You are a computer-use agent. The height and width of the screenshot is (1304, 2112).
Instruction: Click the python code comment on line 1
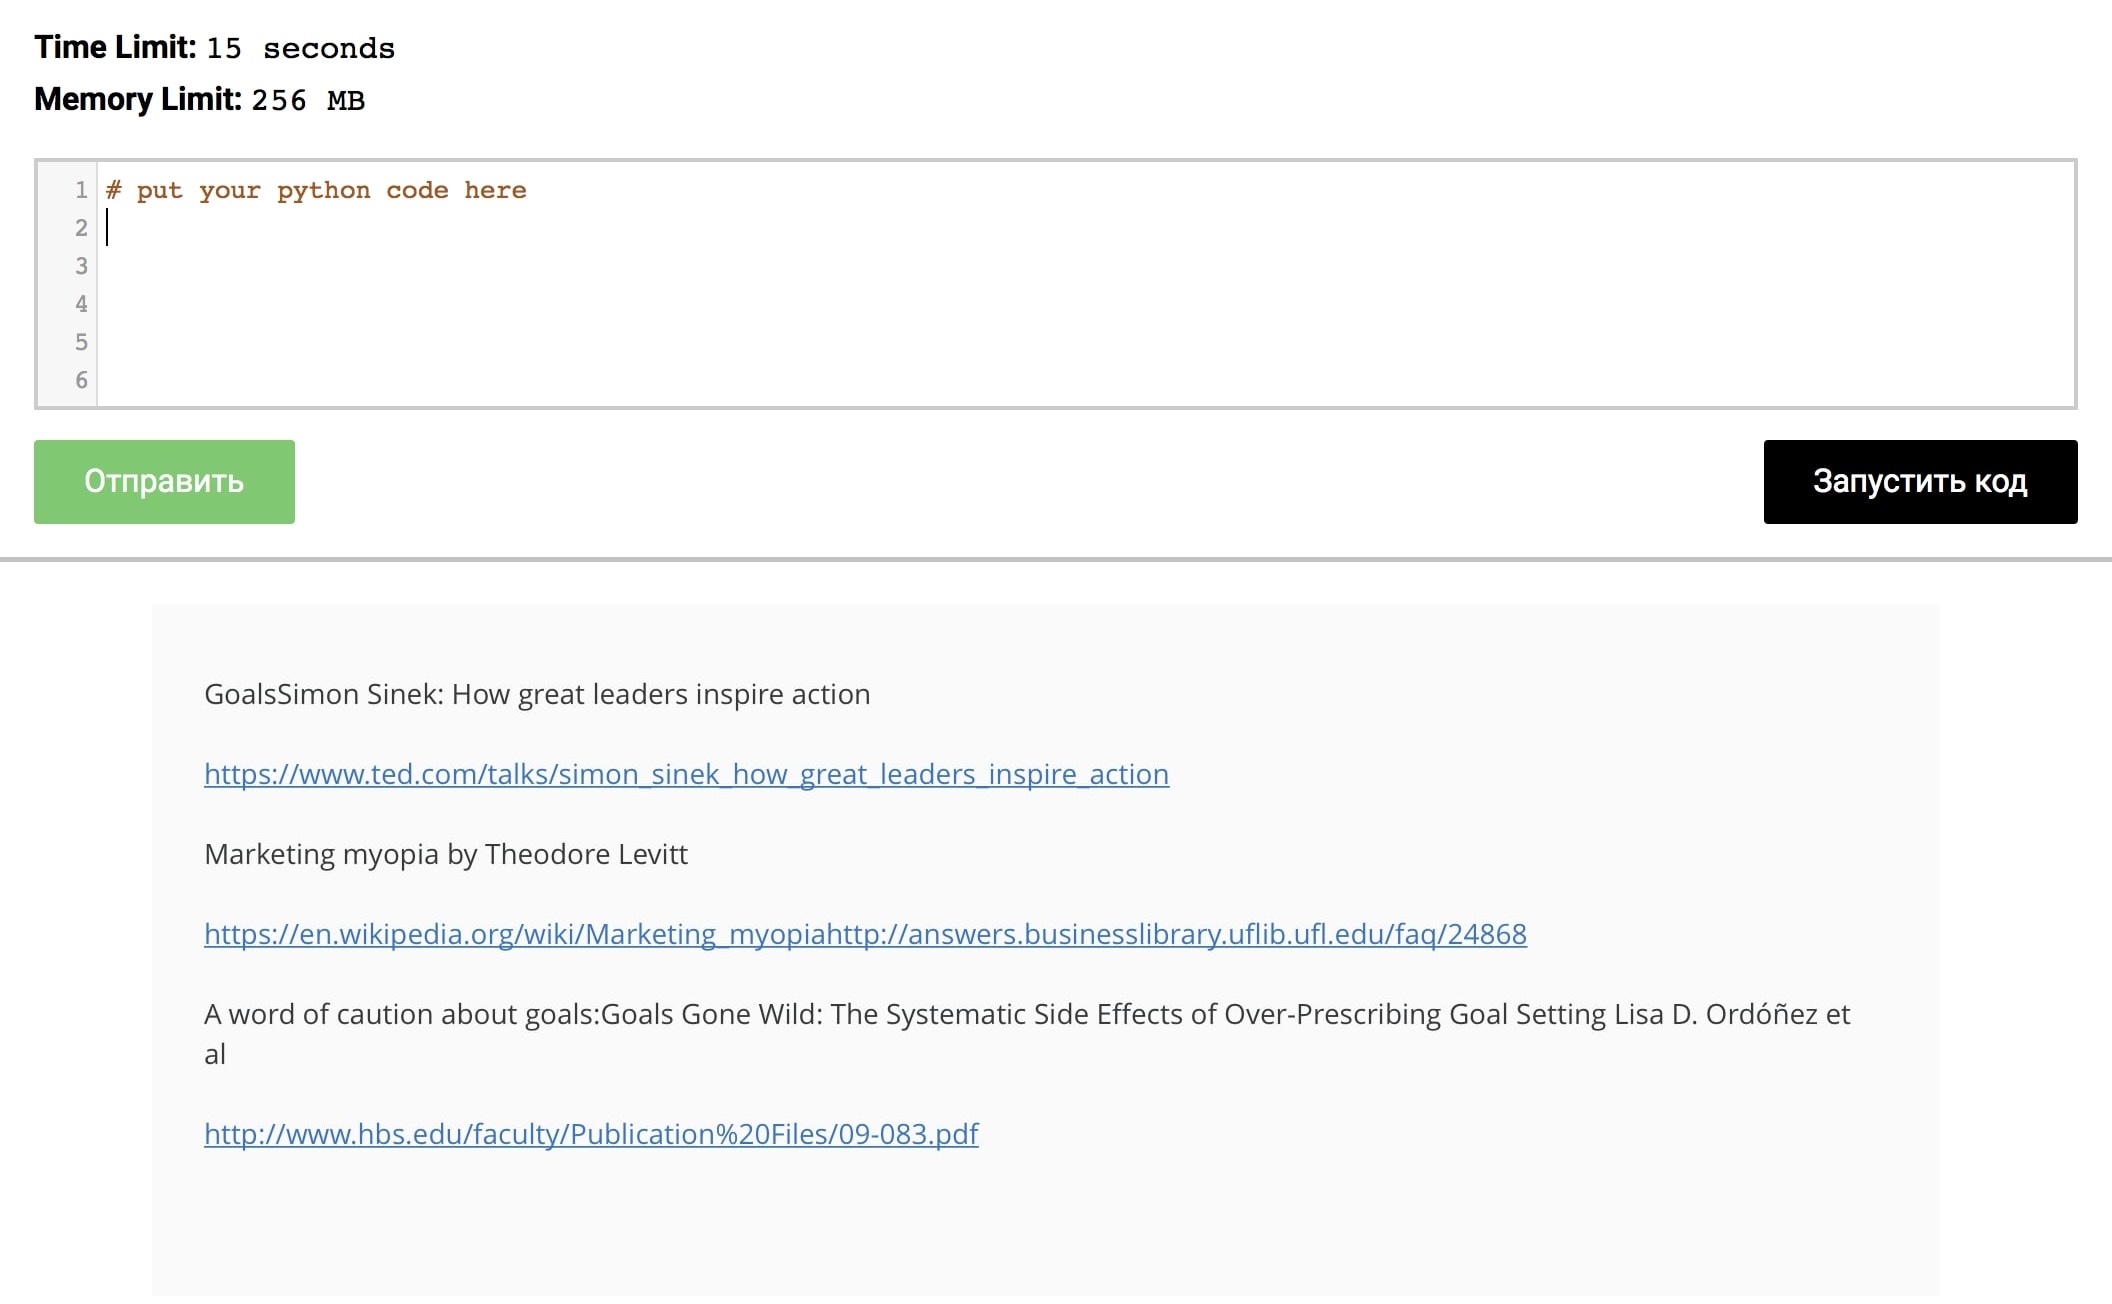click(316, 190)
